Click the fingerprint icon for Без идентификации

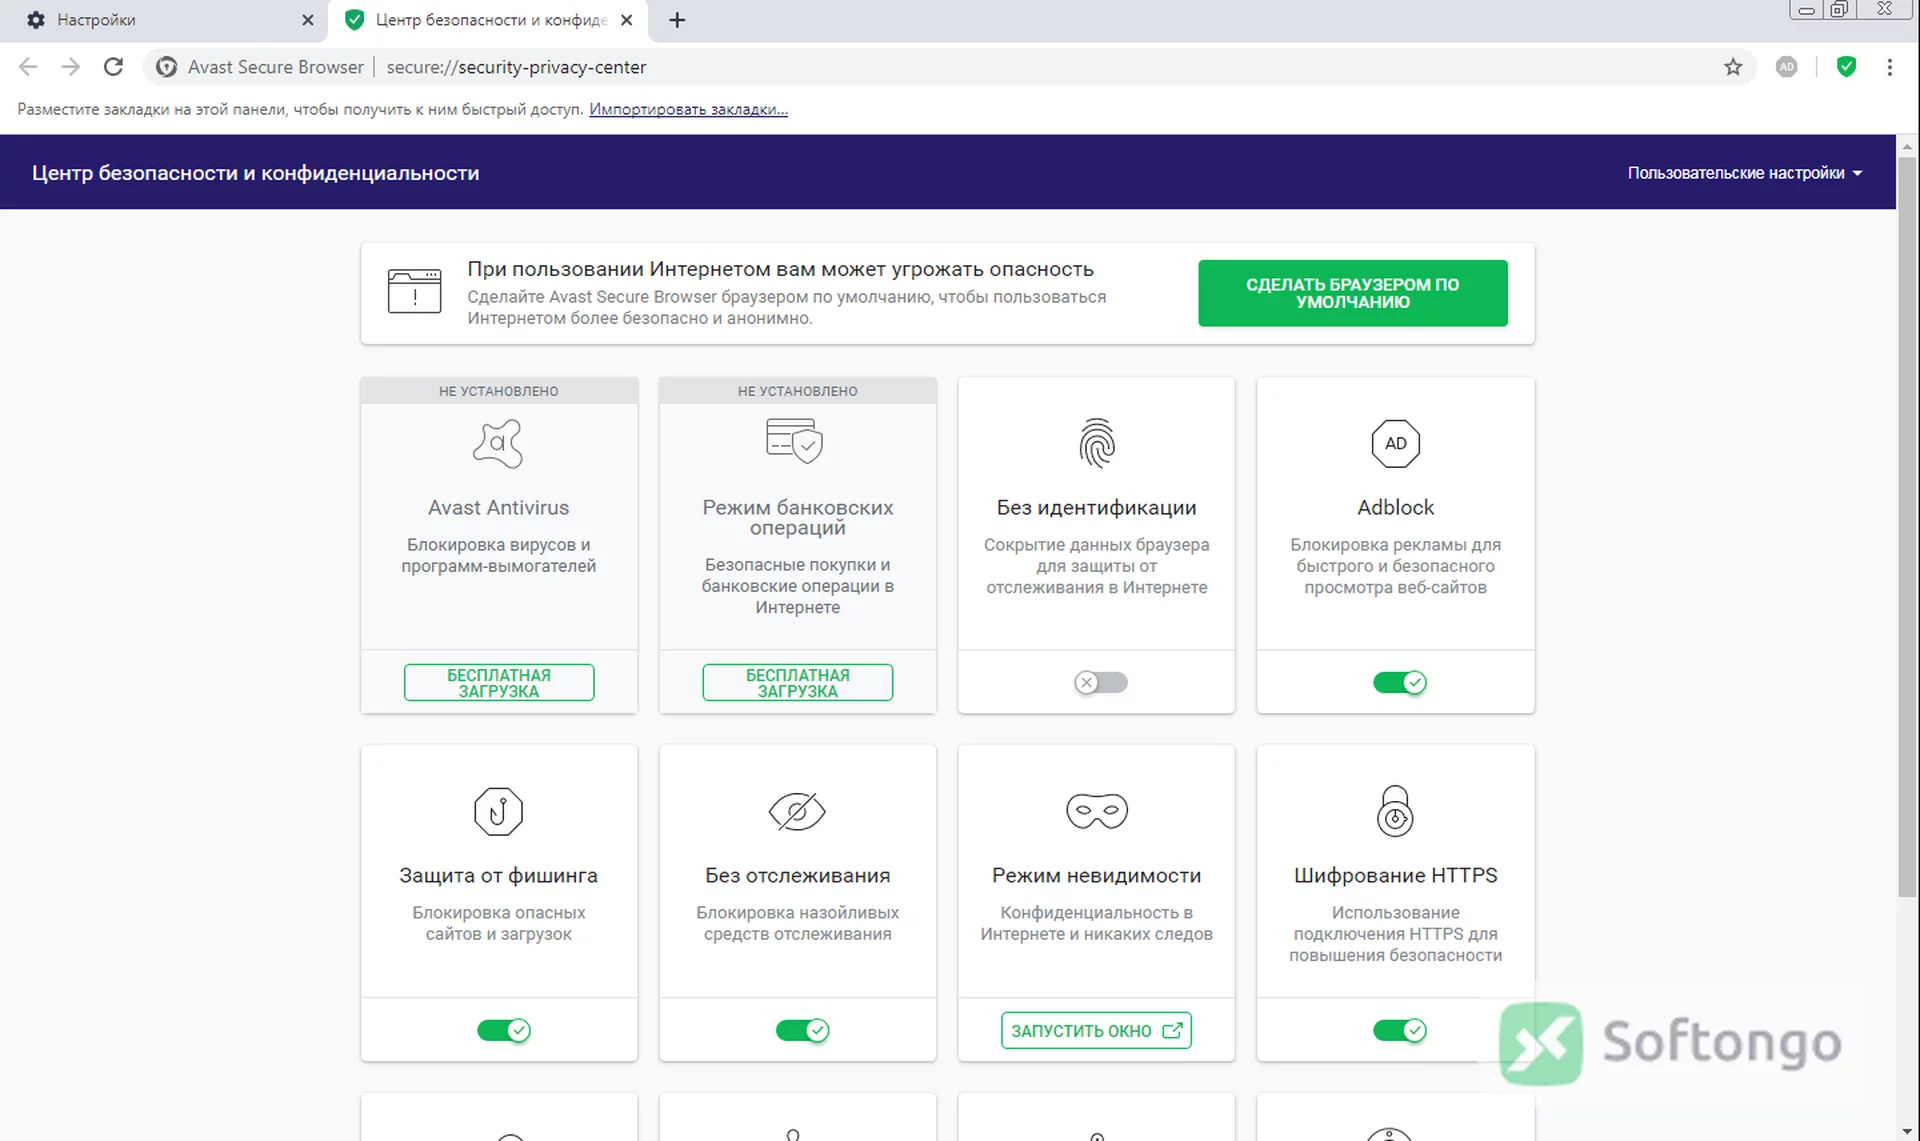coord(1097,443)
